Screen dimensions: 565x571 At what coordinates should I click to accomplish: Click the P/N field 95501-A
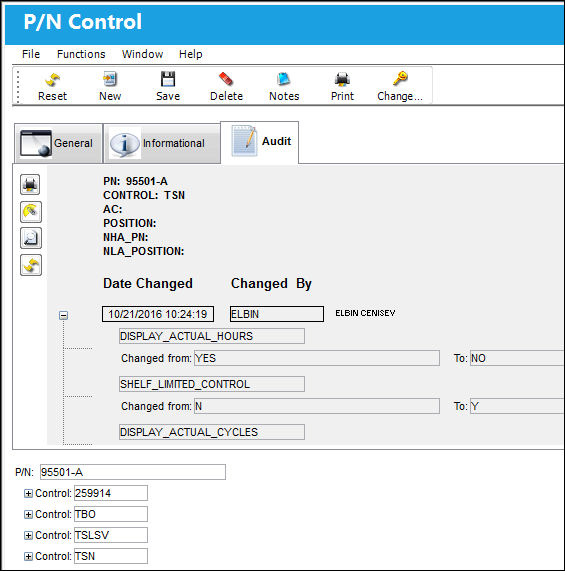(x=133, y=472)
